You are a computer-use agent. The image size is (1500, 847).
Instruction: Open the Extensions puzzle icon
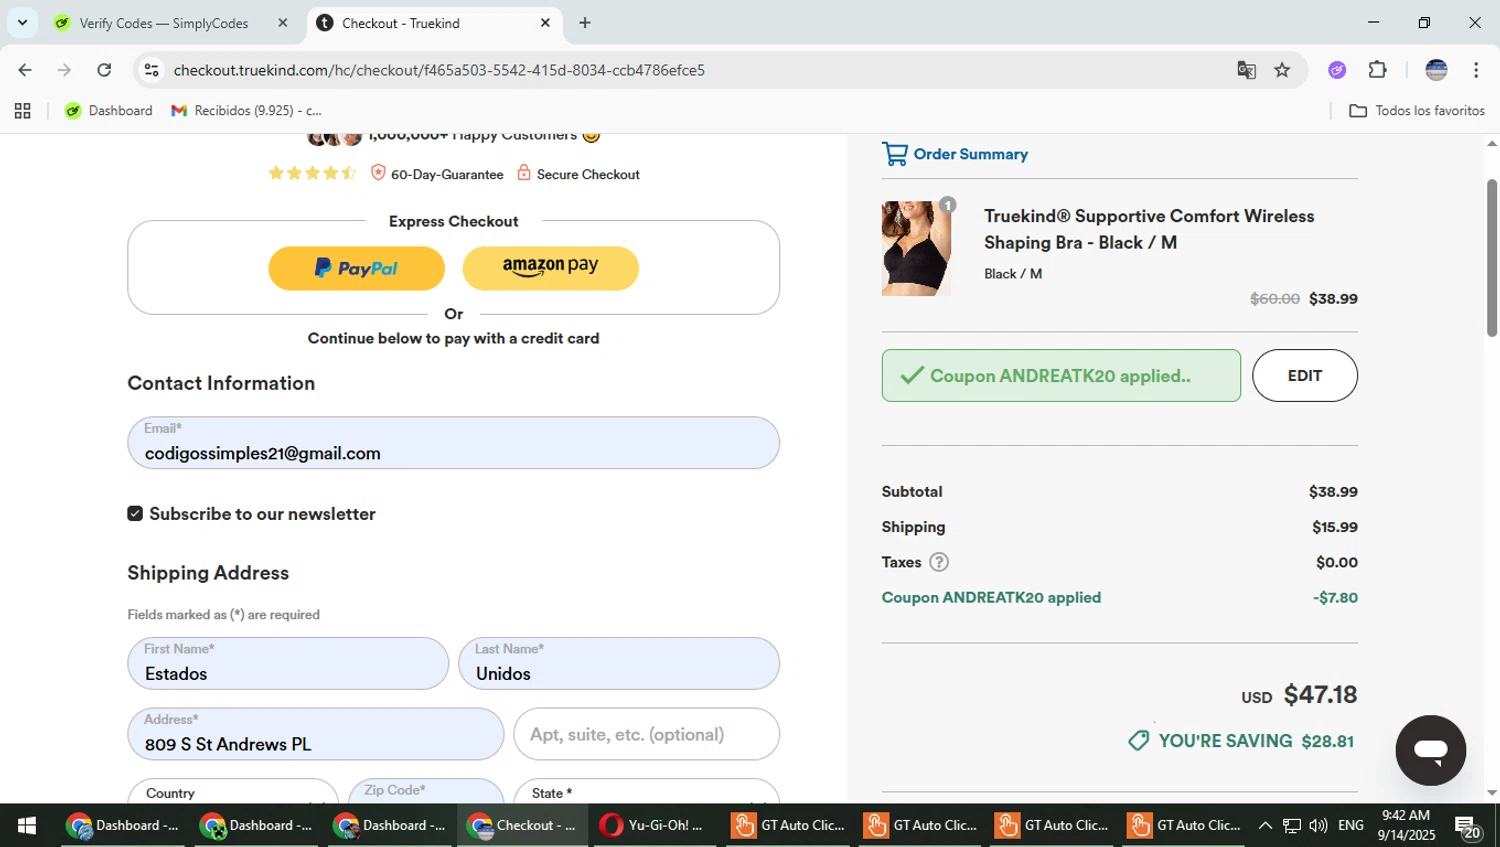pyautogui.click(x=1377, y=70)
